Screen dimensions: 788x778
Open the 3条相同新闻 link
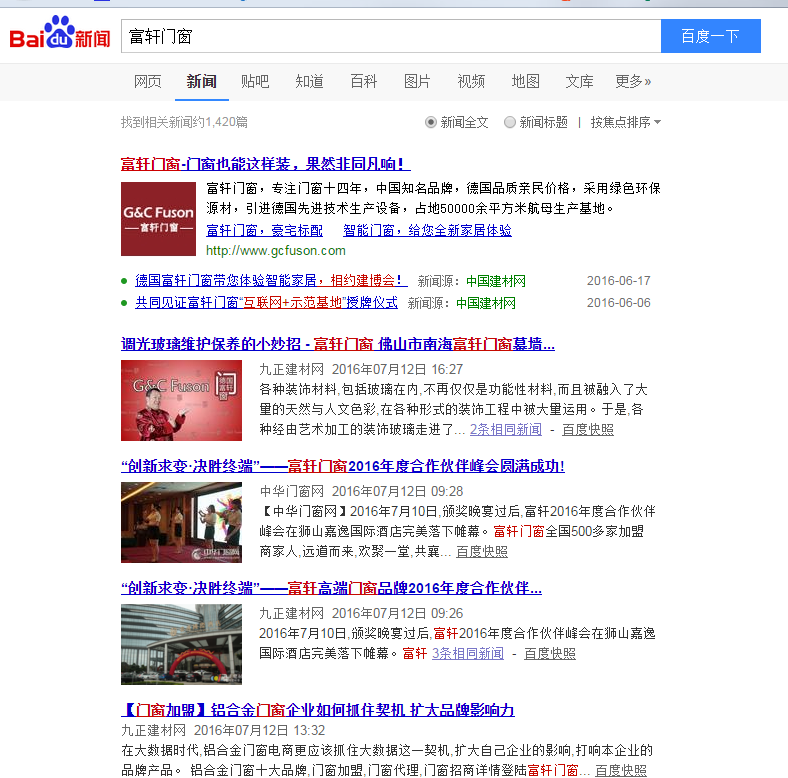pyautogui.click(x=468, y=653)
